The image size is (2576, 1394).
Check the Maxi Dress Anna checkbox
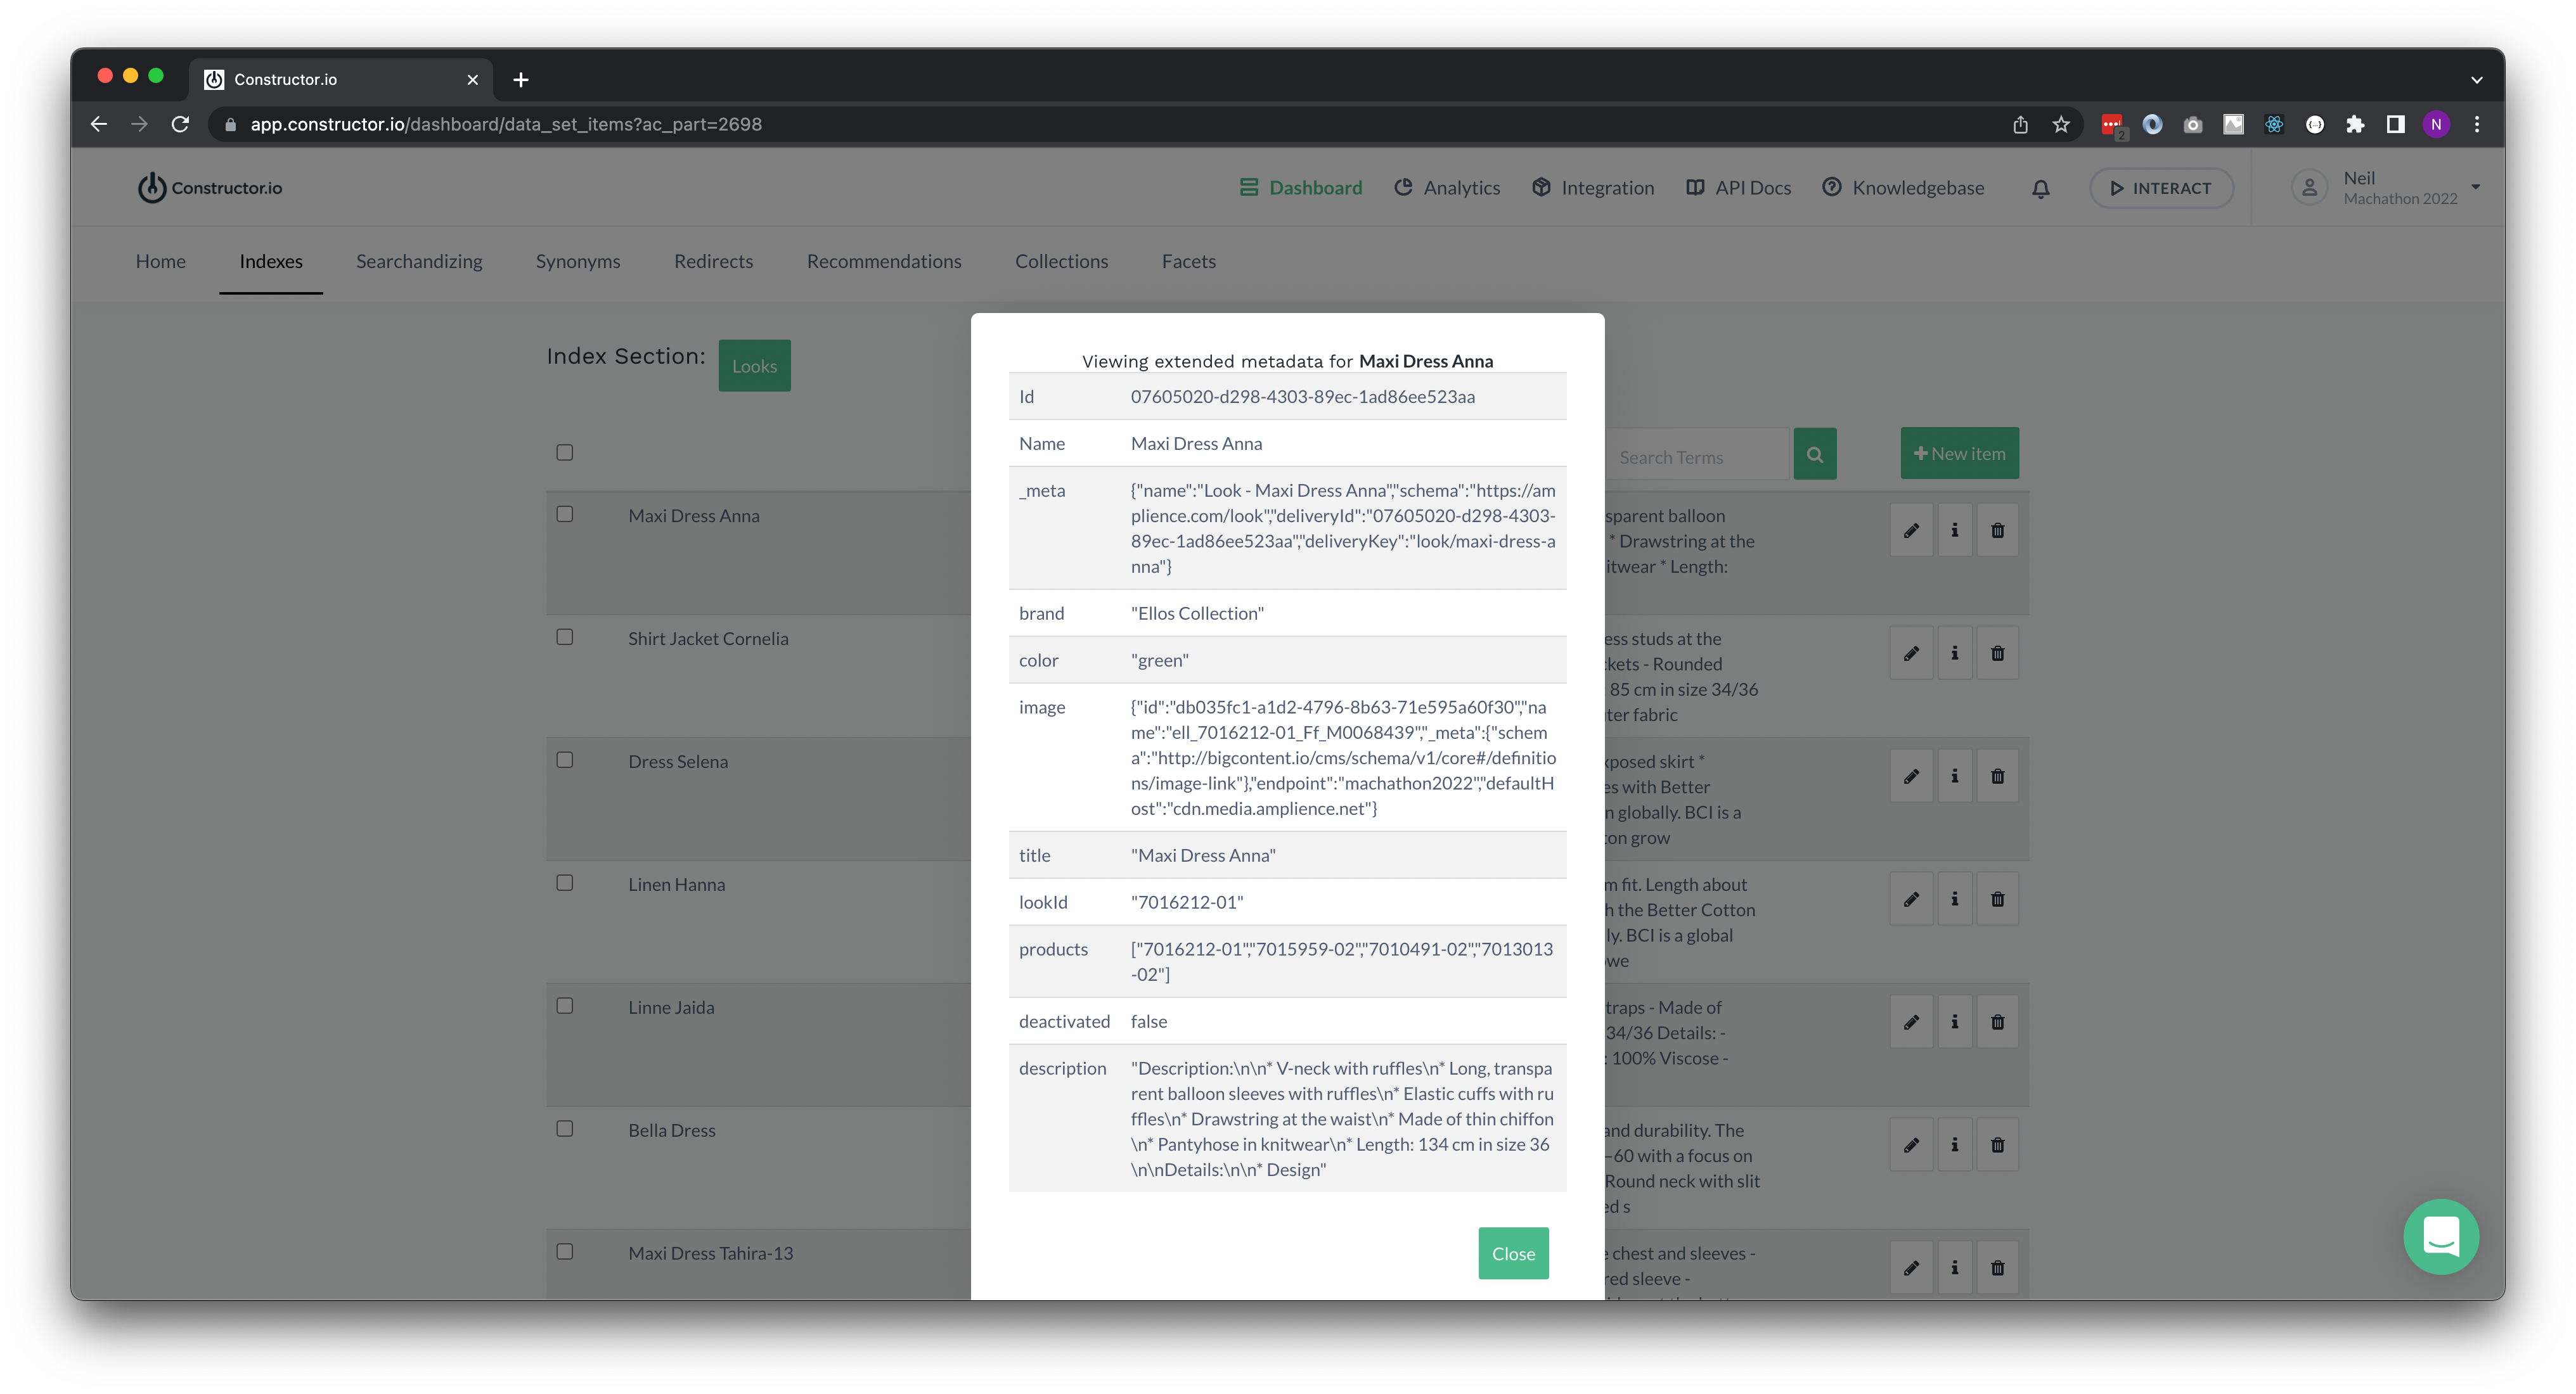tap(564, 513)
